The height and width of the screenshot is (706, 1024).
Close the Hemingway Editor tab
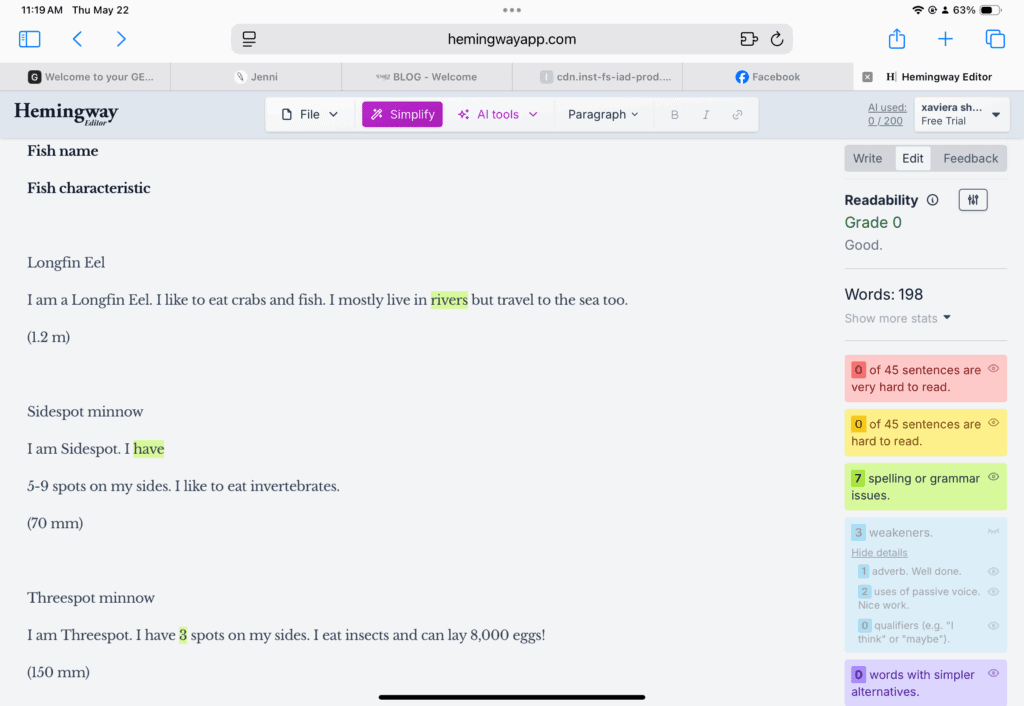pyautogui.click(x=867, y=77)
